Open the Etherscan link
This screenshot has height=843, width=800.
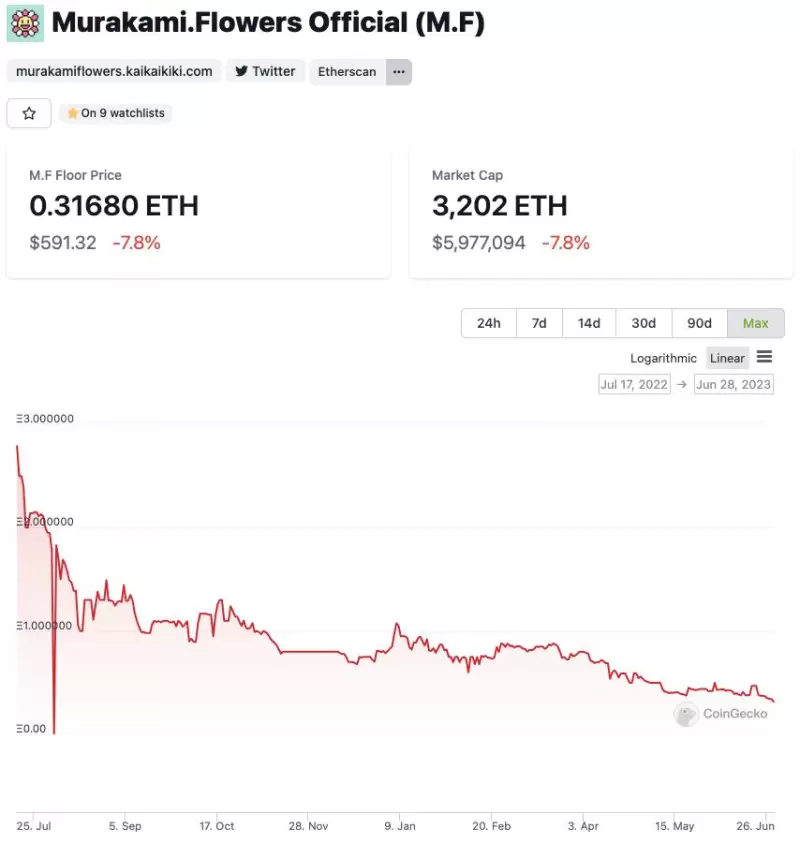point(347,72)
